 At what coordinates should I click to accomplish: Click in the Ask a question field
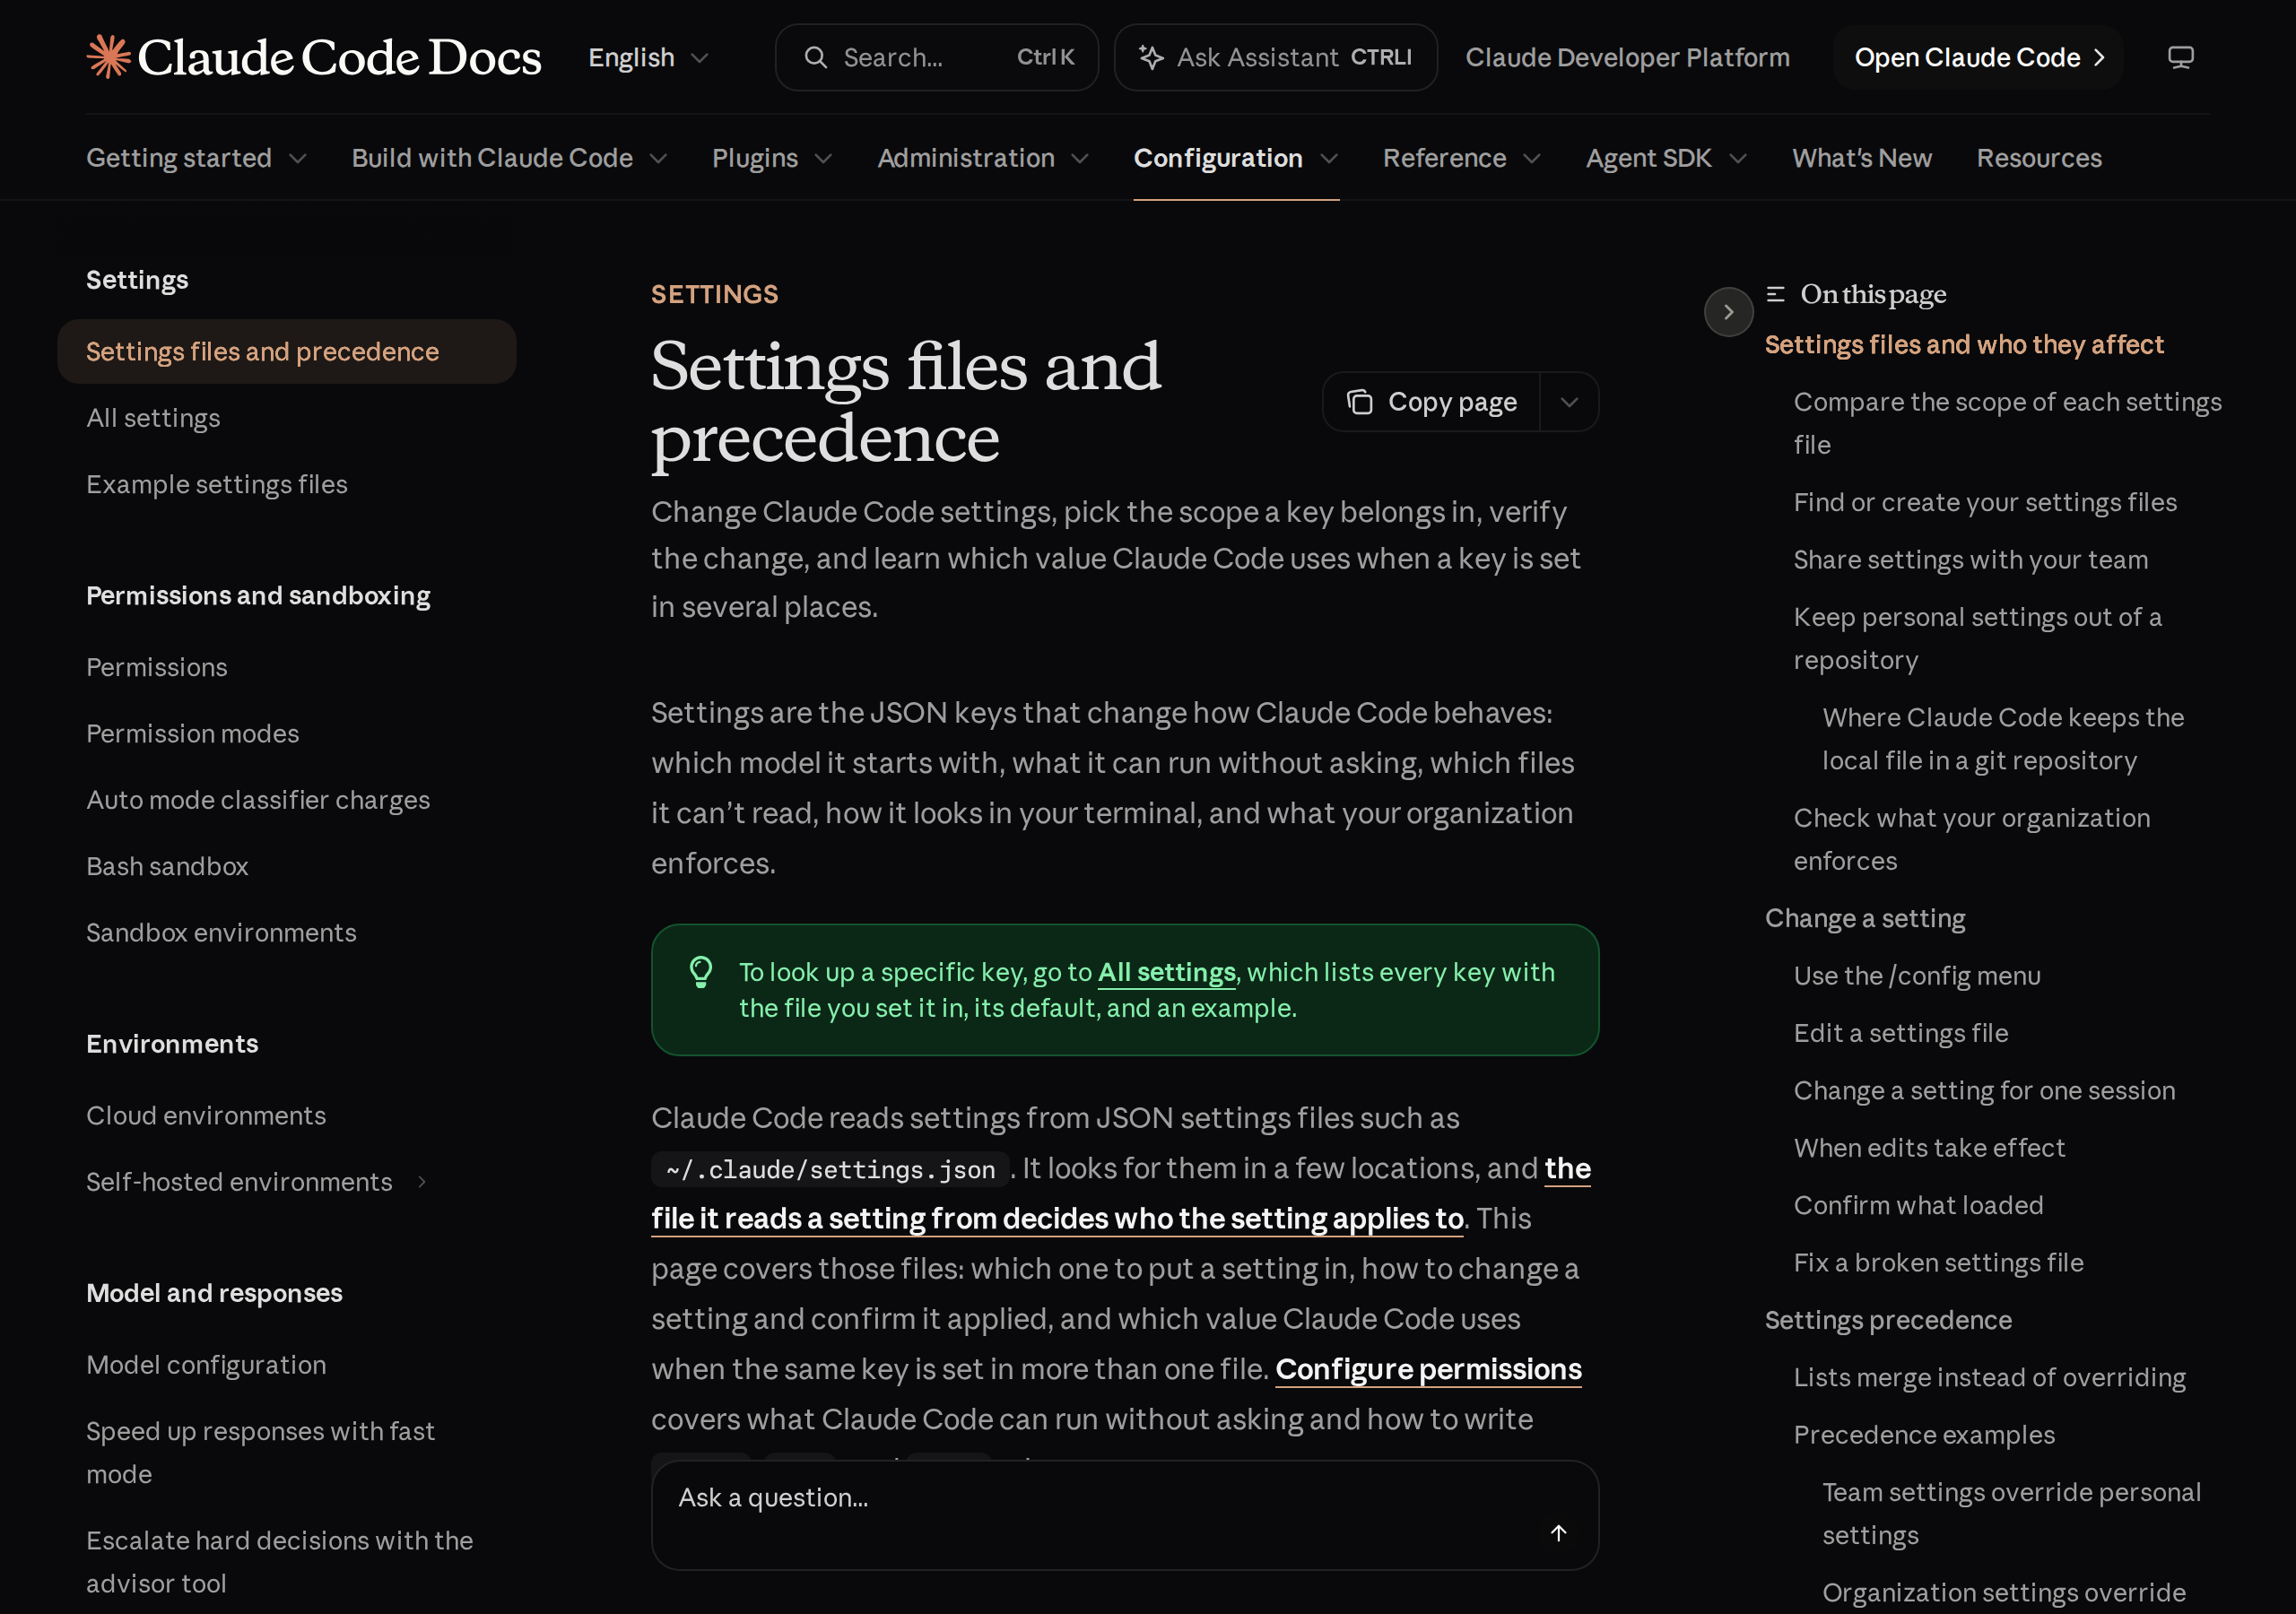[x=1124, y=1515]
